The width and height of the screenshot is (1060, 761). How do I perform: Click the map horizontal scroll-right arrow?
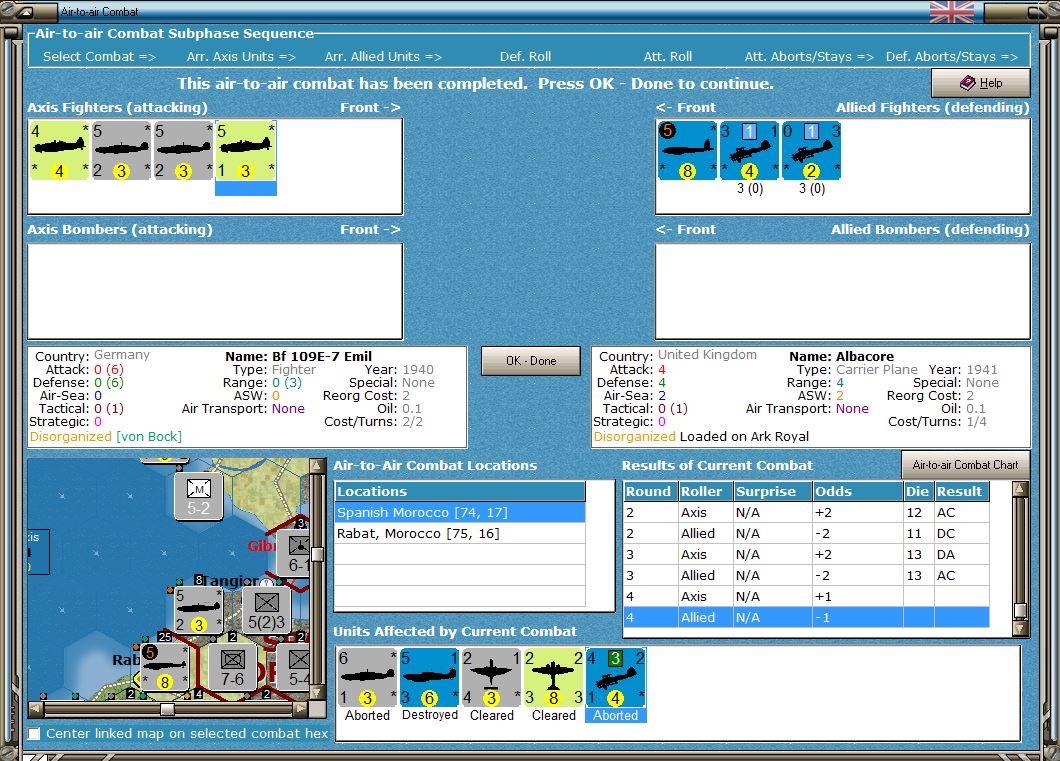coord(301,709)
